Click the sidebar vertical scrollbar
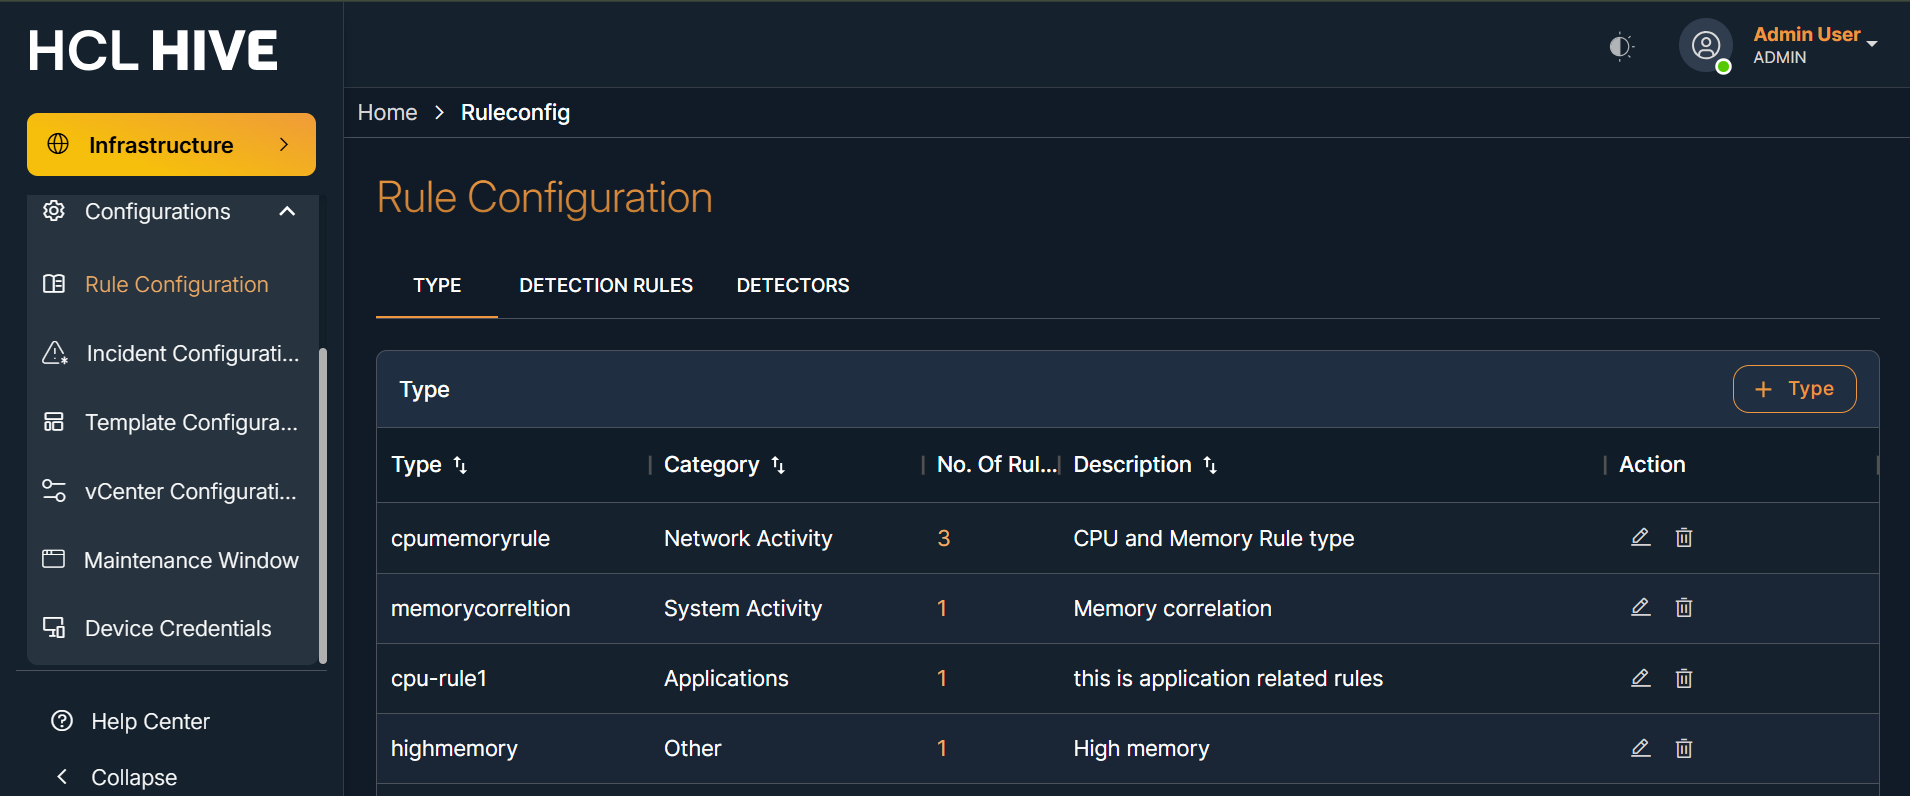The height and width of the screenshot is (796, 1910). click(x=322, y=505)
